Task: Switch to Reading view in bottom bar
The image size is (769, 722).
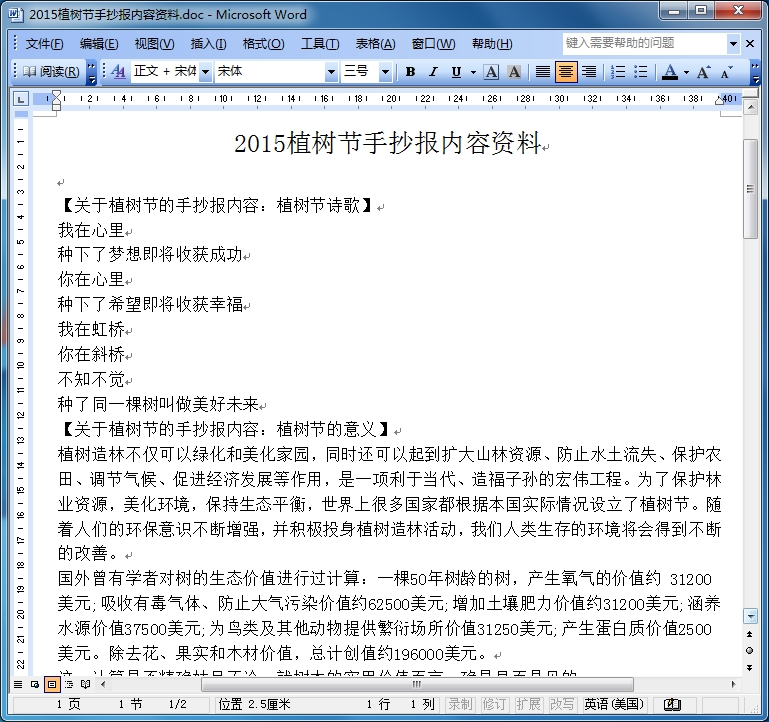Action: 85,684
